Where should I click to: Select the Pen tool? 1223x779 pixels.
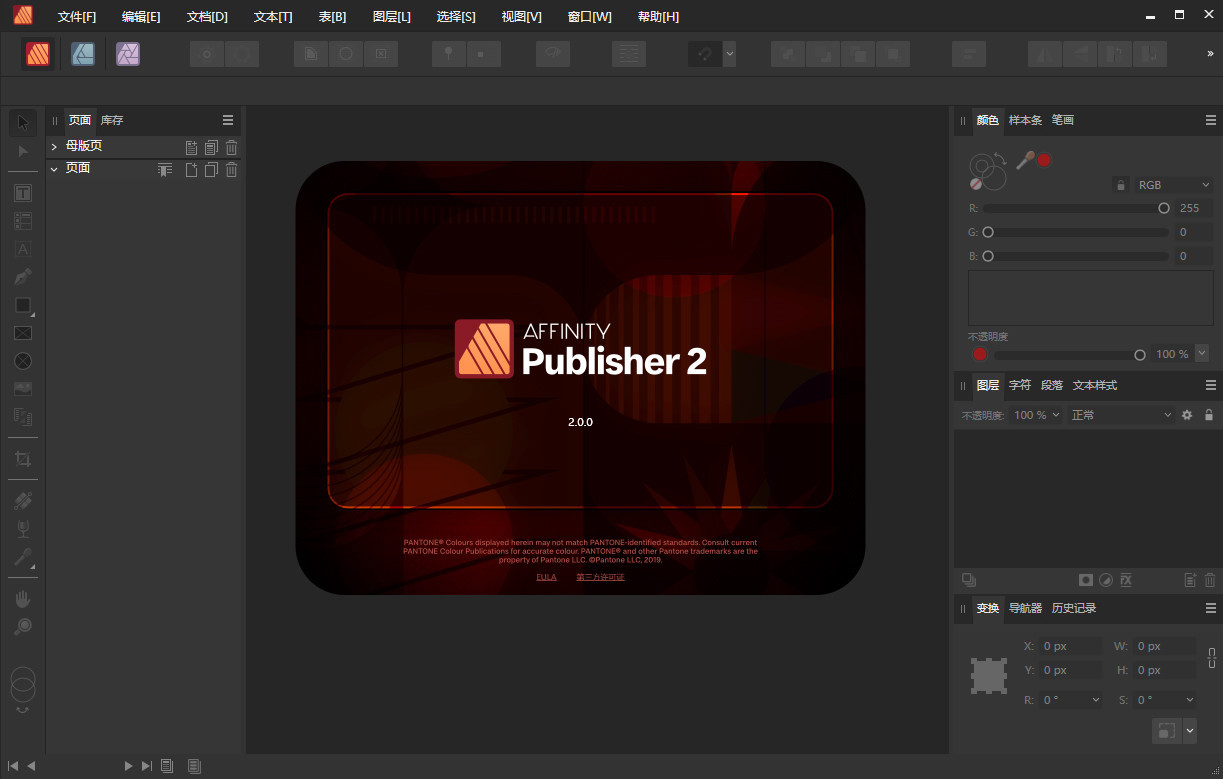click(x=22, y=276)
